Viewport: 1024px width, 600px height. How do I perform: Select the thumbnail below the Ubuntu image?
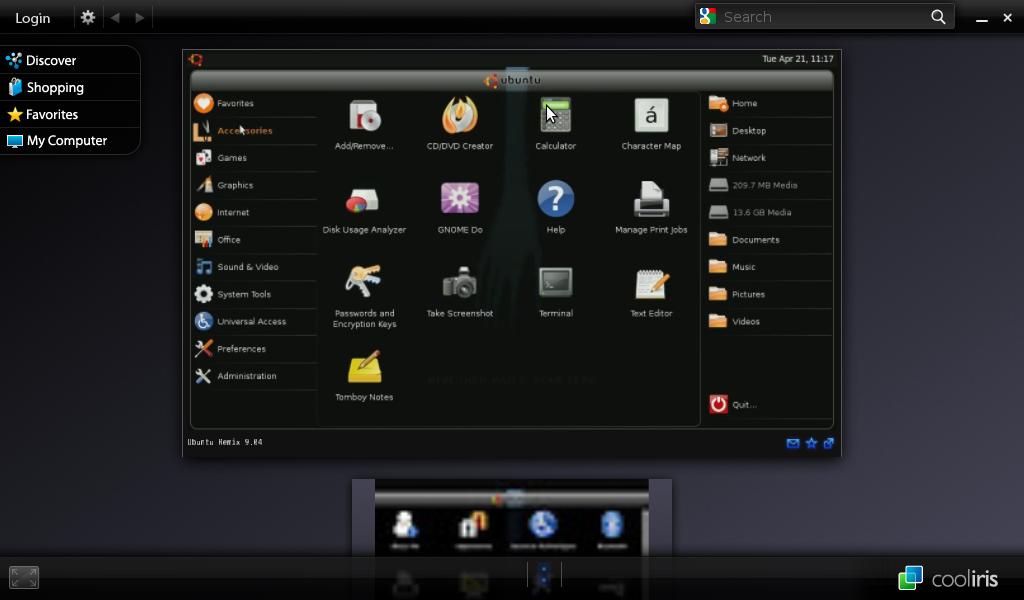pos(512,518)
